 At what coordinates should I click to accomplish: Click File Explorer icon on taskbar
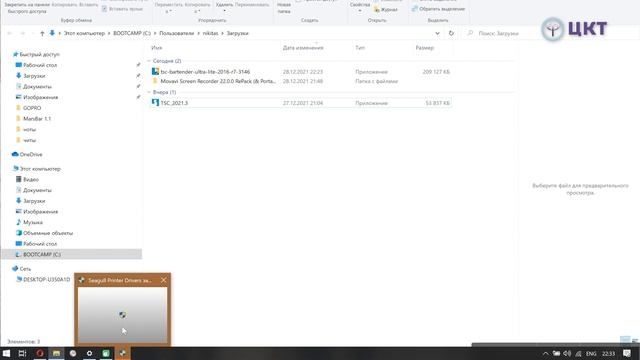56,353
